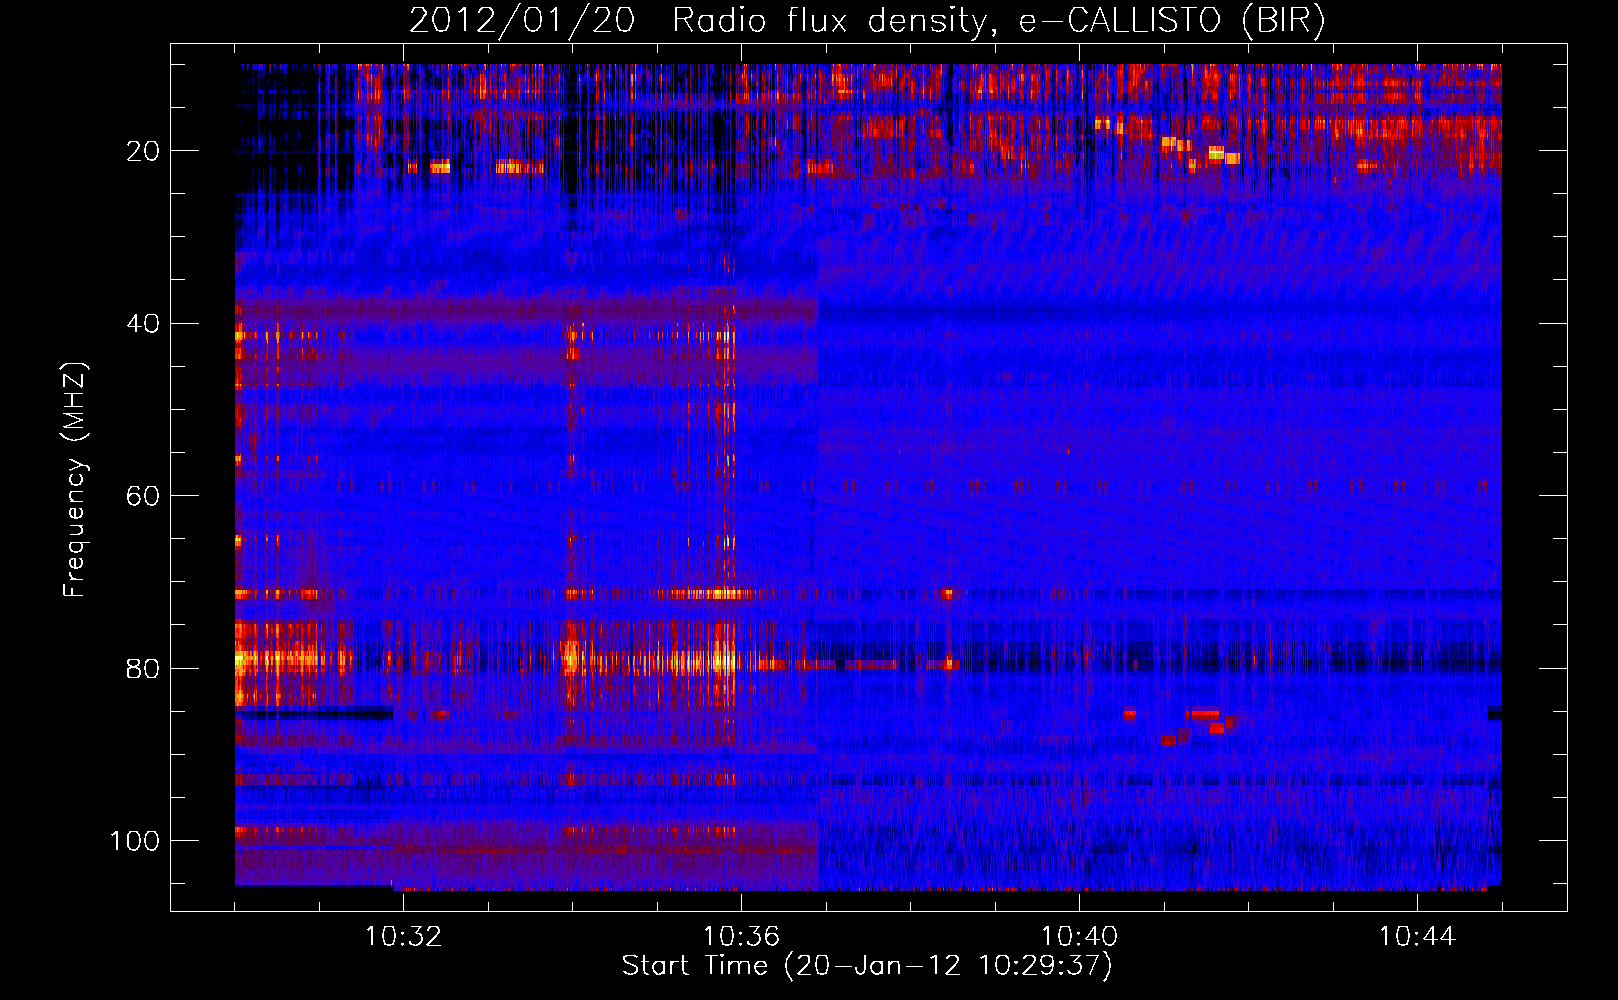Viewport: 1618px width, 1000px height.
Task: Click the 40 frequency tick label
Action: coord(143,324)
